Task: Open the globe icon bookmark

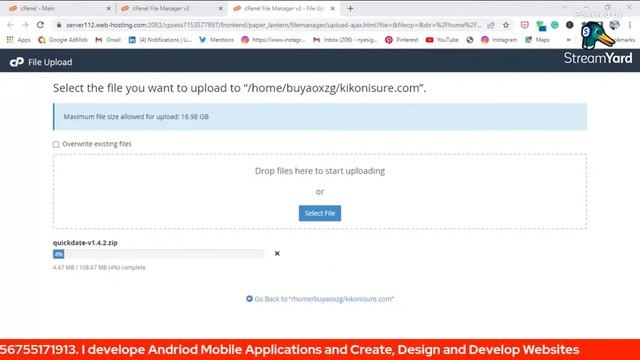Action: tap(470, 40)
